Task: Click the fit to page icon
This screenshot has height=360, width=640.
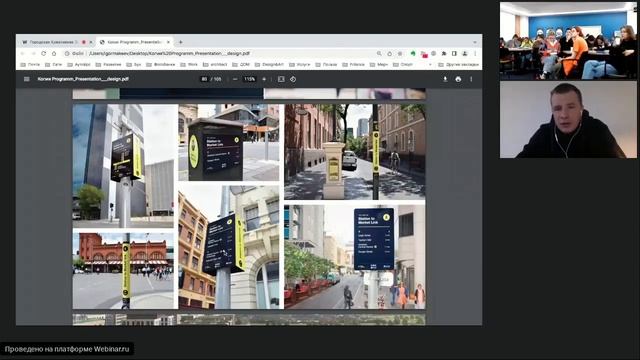Action: coord(281,79)
